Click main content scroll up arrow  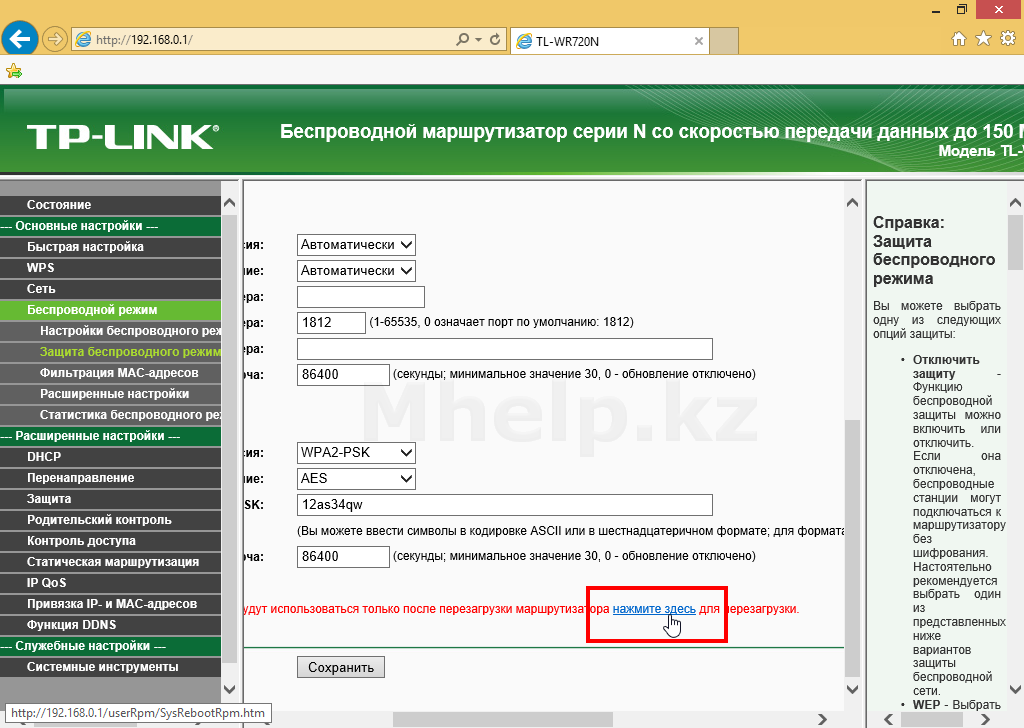pos(852,202)
